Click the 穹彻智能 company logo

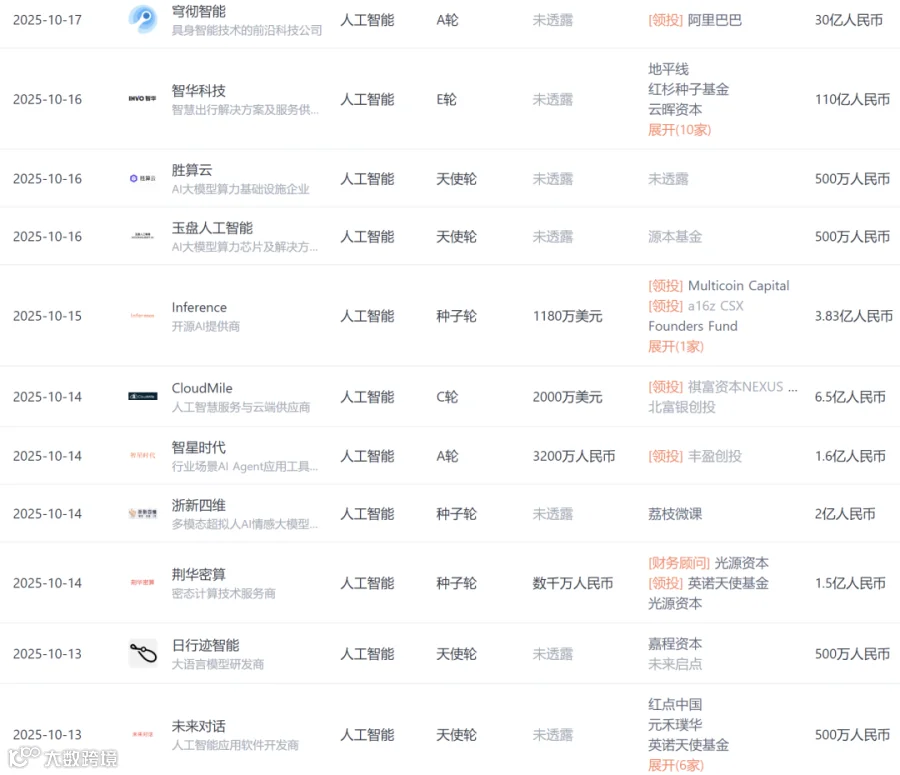click(142, 19)
